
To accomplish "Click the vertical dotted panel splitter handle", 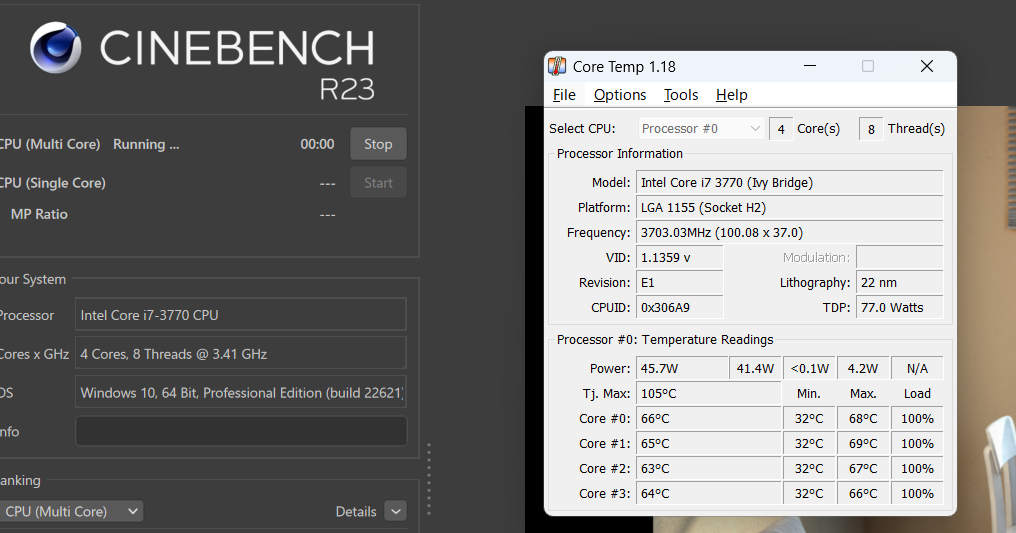I will click(x=428, y=479).
